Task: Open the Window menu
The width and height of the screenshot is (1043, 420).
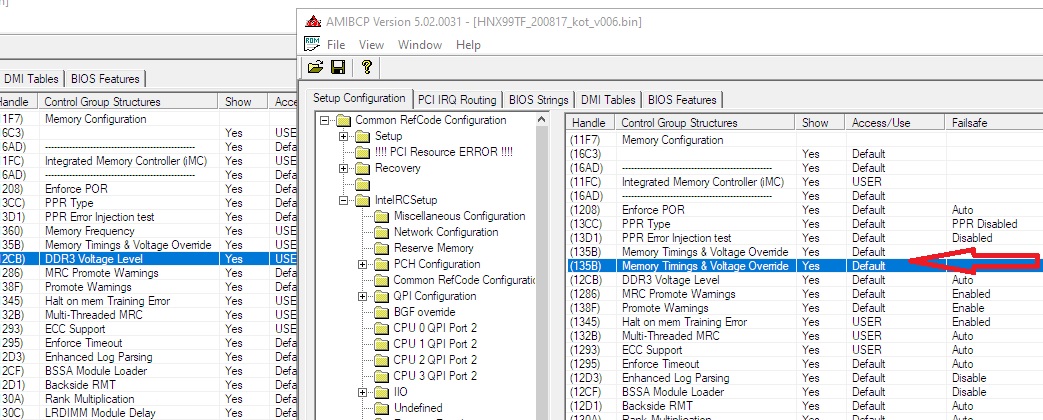Action: coord(420,45)
